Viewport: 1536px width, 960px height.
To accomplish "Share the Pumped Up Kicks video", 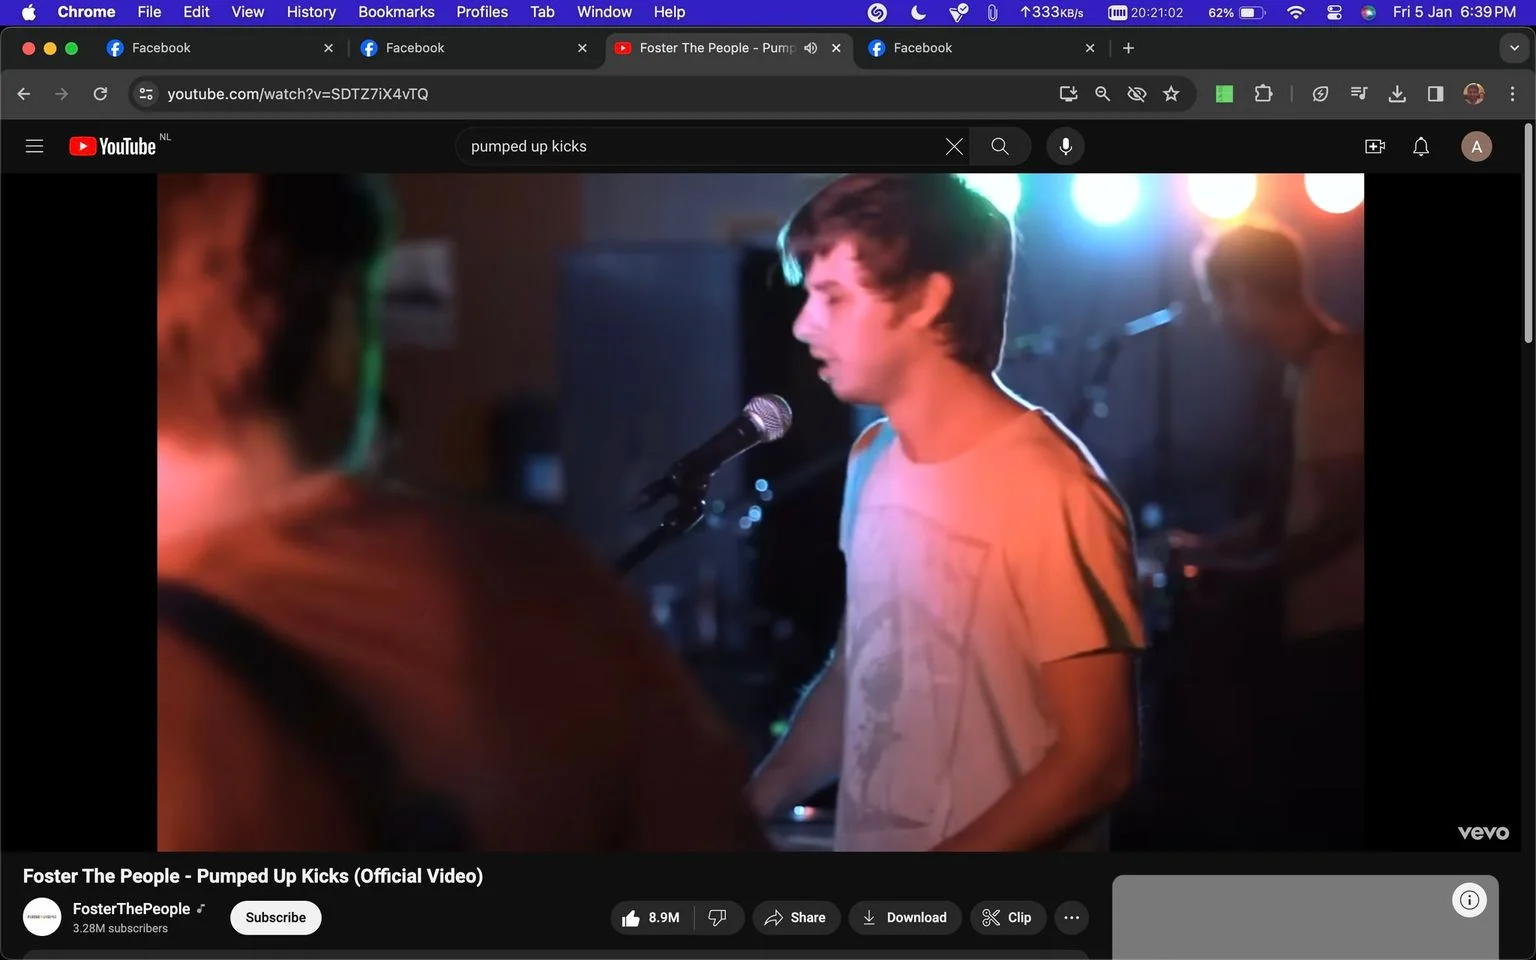I will pos(796,918).
